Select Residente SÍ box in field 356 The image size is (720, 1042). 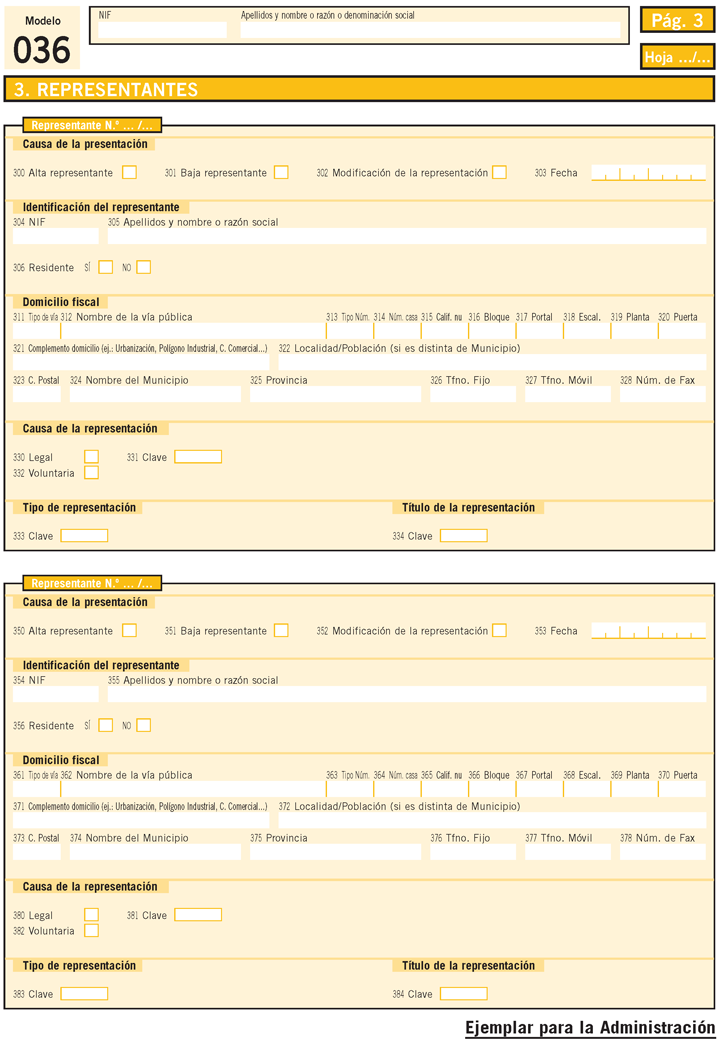tap(106, 725)
